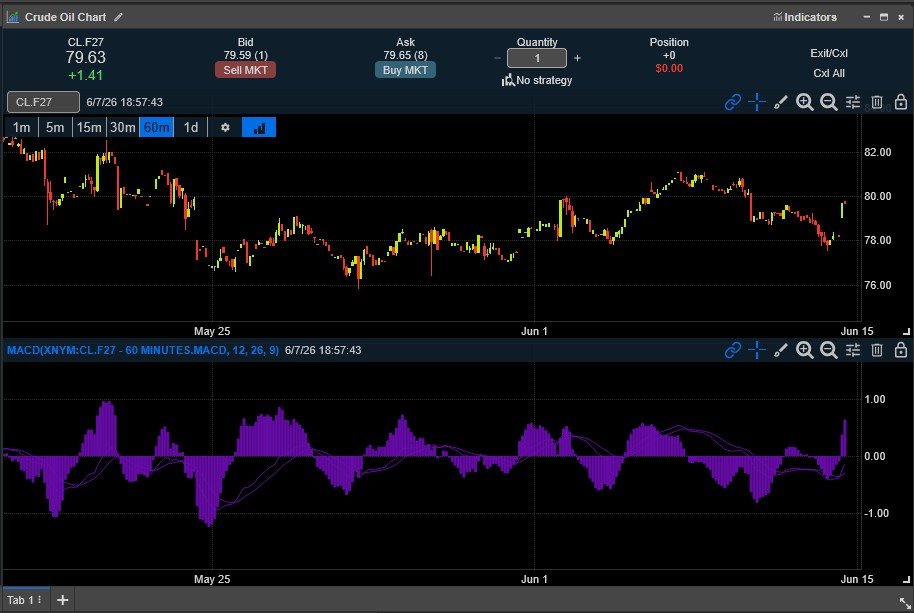
Task: Click the +1.41 change value
Action: coord(86,75)
